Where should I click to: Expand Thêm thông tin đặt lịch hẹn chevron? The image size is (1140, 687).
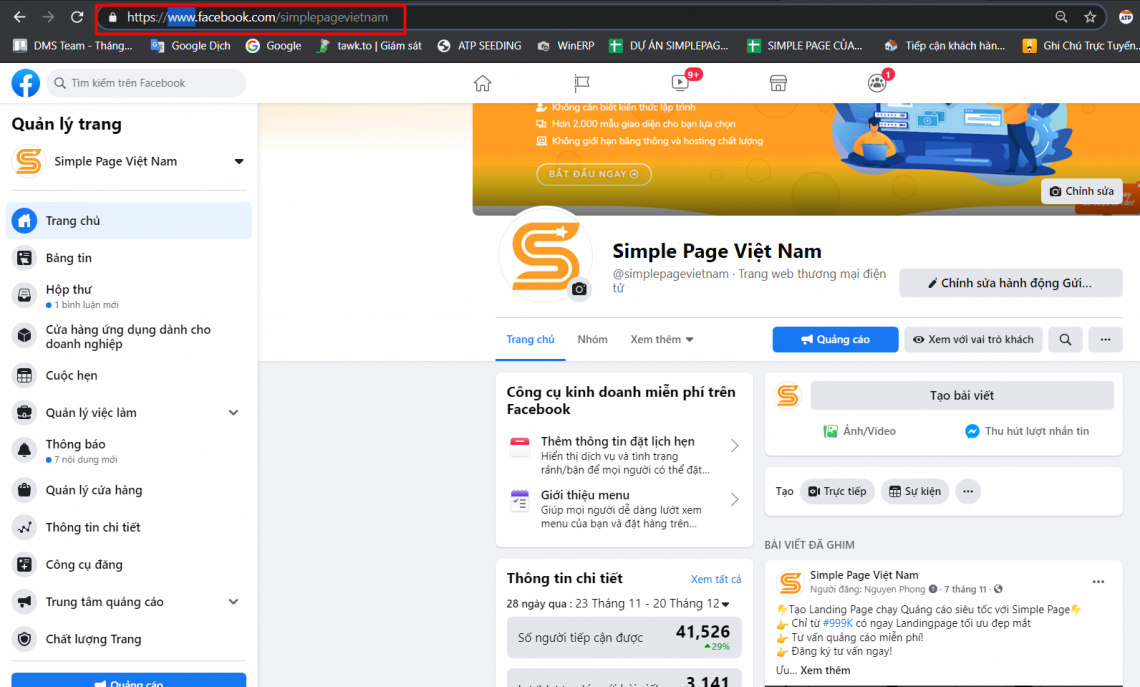coord(734,446)
